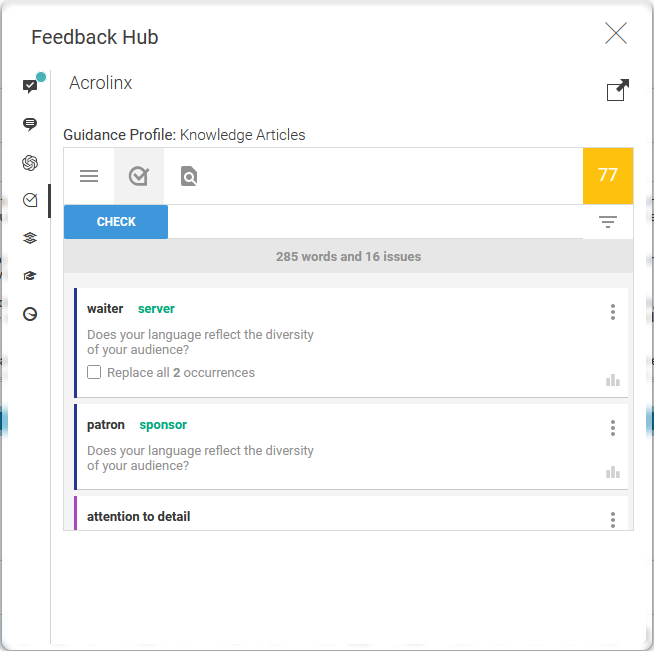The image size is (654, 651).
Task: Open the comments speech bubble panel
Action: (30, 125)
